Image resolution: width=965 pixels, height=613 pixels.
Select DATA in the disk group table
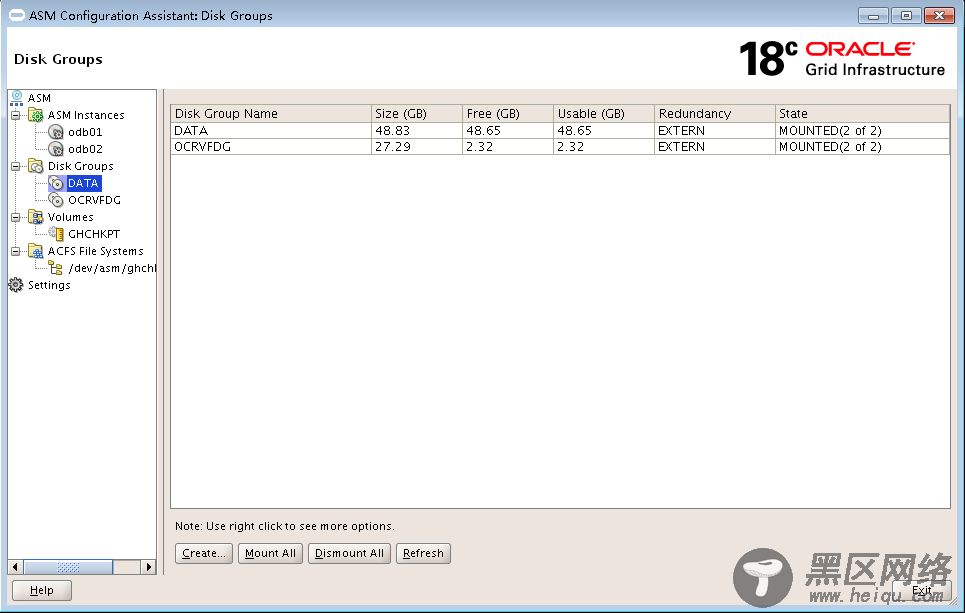point(271,130)
